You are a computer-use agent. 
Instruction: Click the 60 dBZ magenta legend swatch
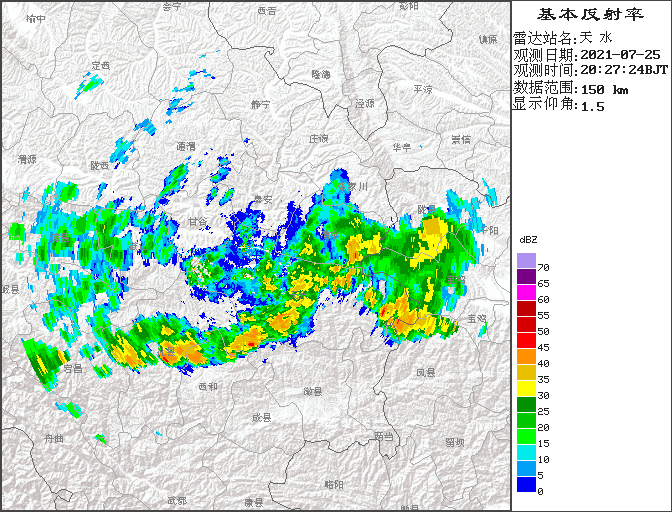coord(526,293)
